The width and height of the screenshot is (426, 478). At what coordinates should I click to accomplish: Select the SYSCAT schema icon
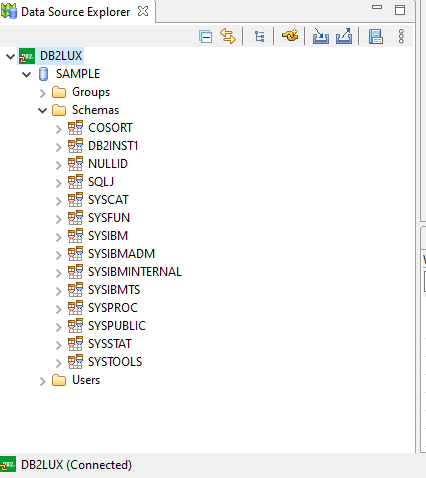(x=75, y=200)
